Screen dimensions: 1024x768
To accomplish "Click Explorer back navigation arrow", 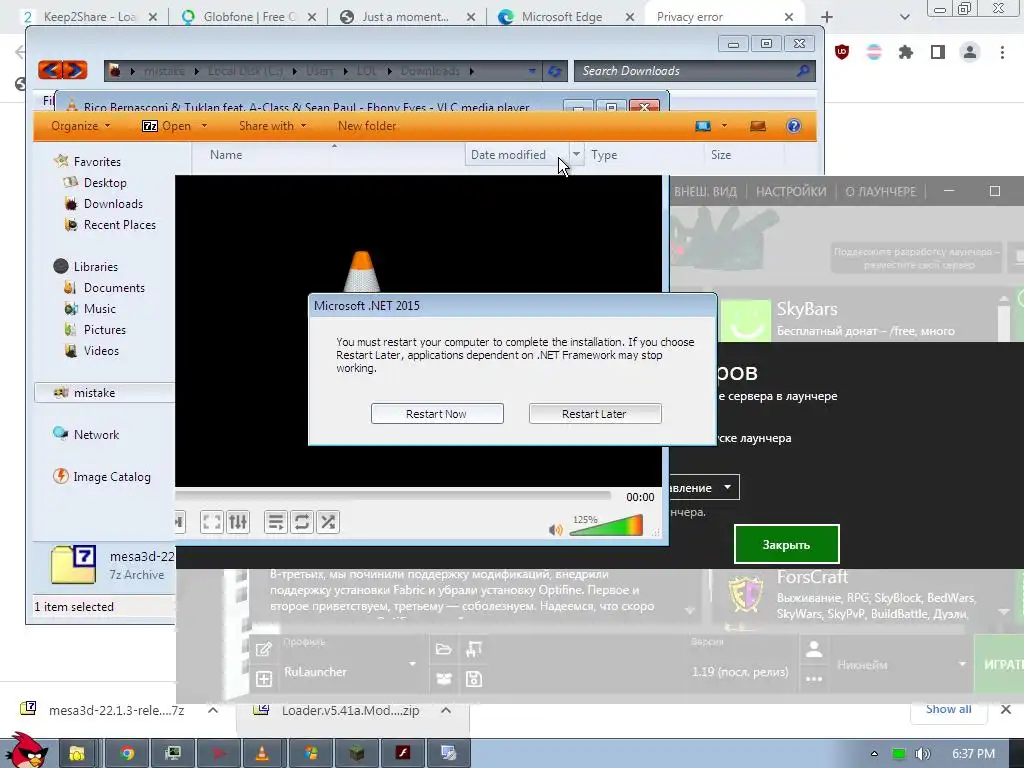I will [x=50, y=70].
